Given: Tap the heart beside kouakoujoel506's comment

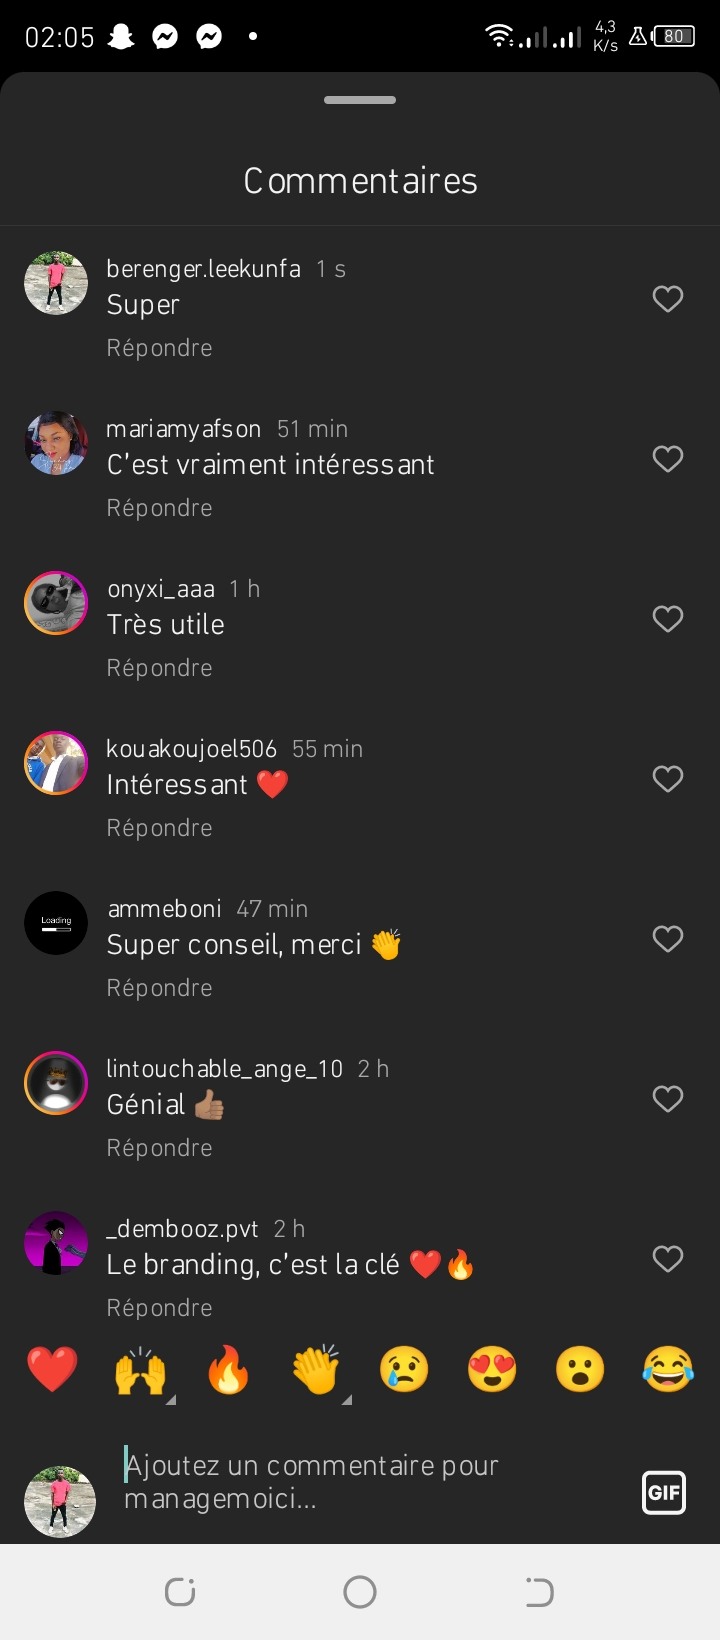Looking at the screenshot, I should 667,779.
